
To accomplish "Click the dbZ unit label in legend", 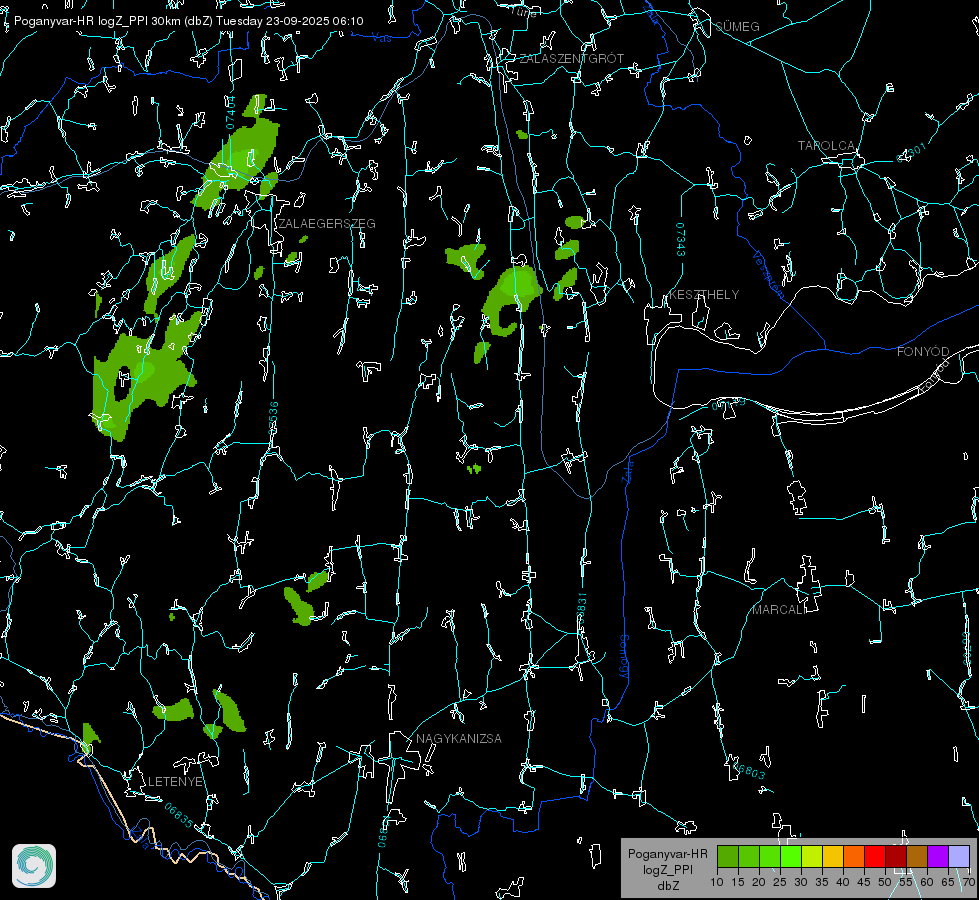I will 667,886.
